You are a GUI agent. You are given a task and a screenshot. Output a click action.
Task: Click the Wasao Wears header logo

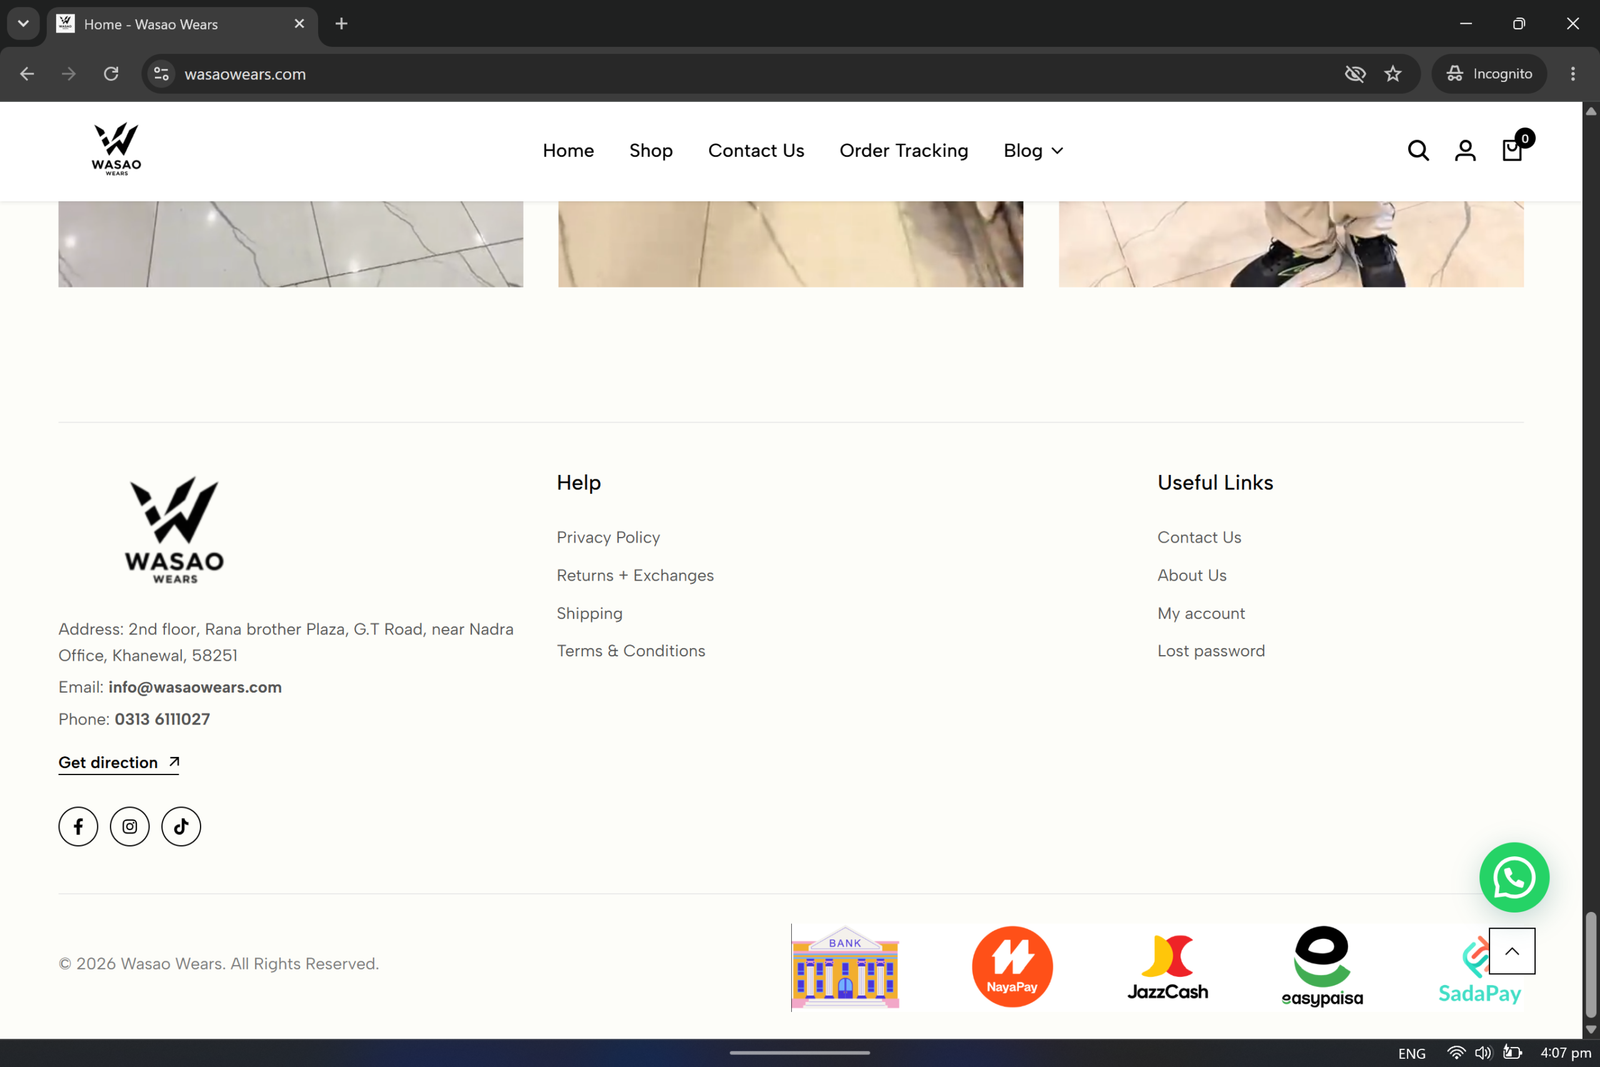pos(117,149)
